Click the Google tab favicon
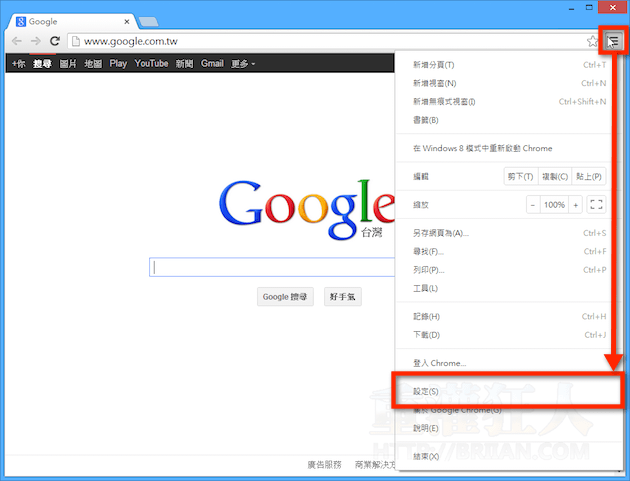This screenshot has height=481, width=630. pyautogui.click(x=21, y=20)
